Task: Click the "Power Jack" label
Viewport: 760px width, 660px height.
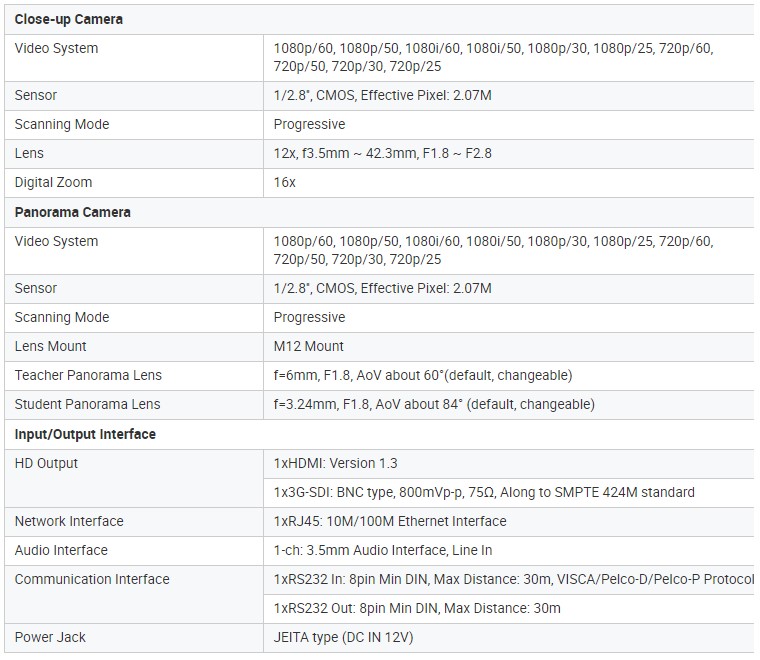Action: point(50,637)
